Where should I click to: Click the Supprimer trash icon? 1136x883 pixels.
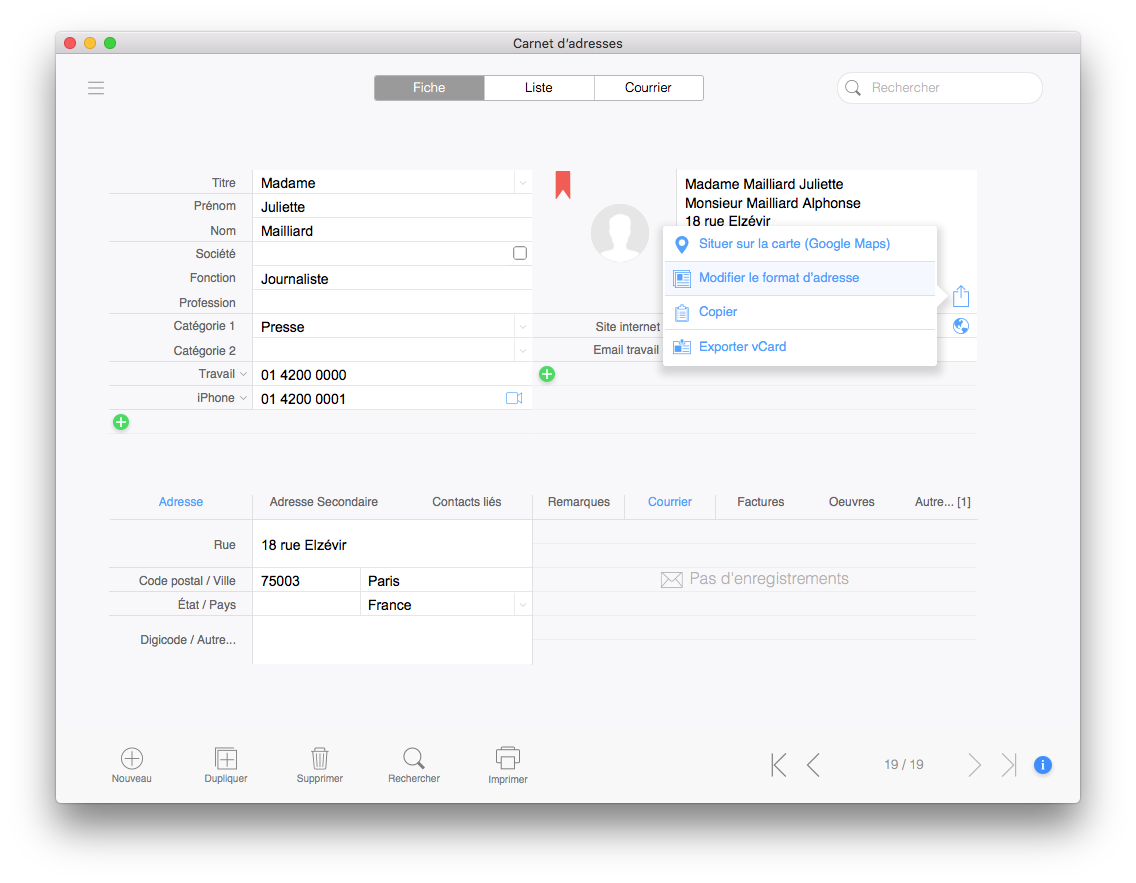320,759
